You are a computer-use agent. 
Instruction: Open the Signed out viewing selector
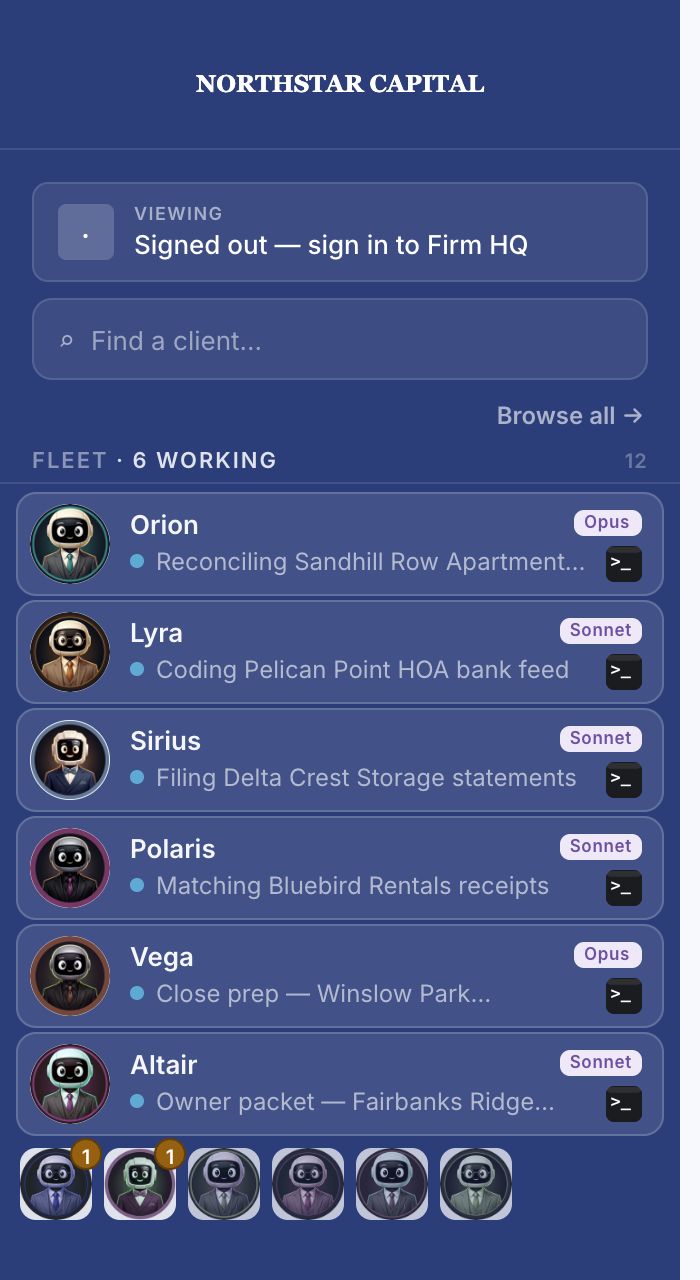(x=340, y=232)
